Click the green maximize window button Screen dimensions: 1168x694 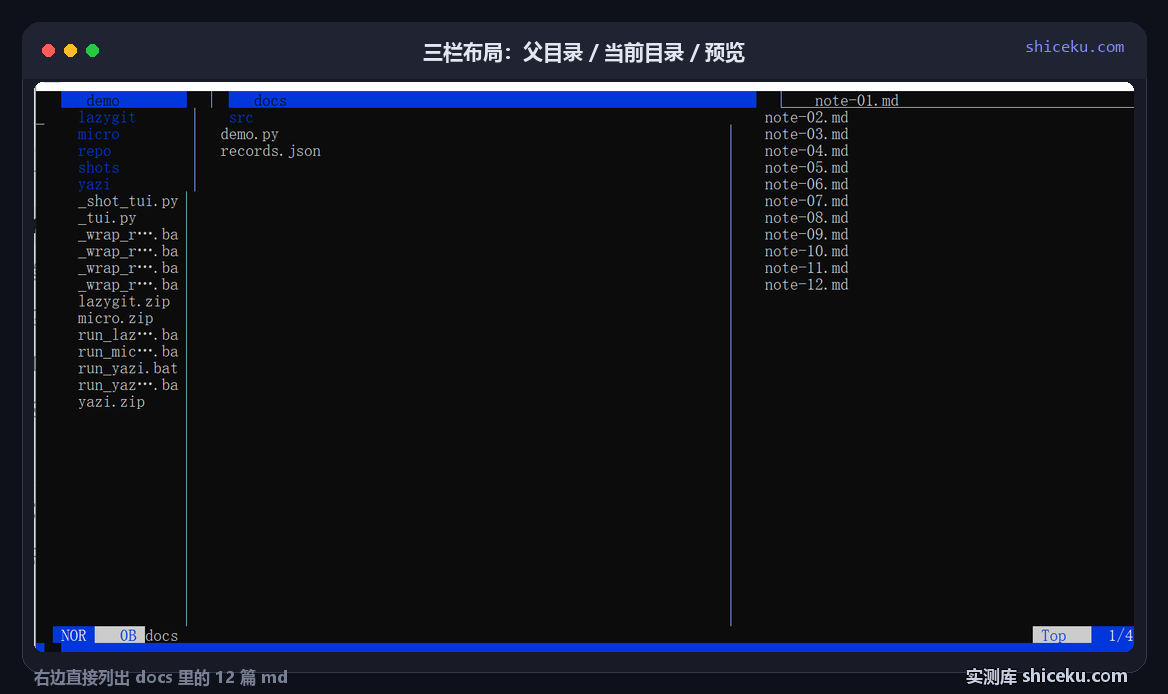coord(92,51)
